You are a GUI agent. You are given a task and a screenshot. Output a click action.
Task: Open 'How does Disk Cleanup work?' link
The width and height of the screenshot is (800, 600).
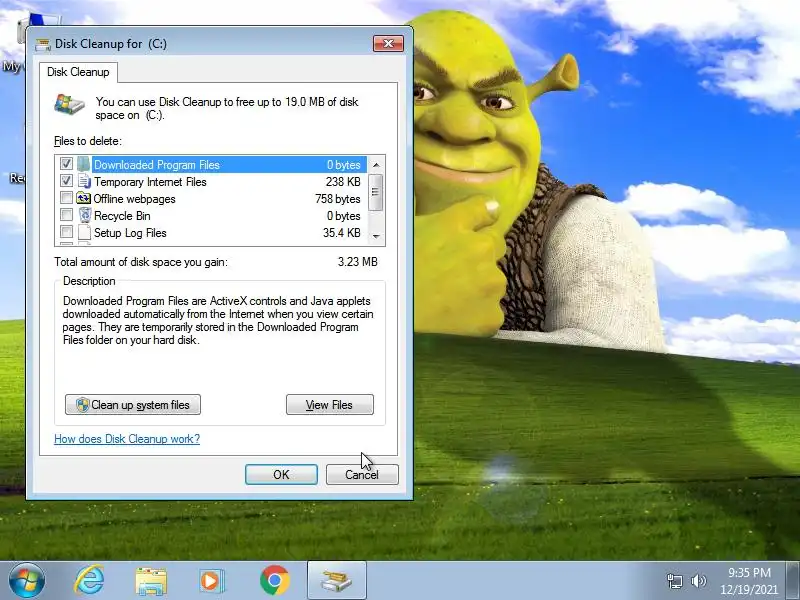click(127, 439)
